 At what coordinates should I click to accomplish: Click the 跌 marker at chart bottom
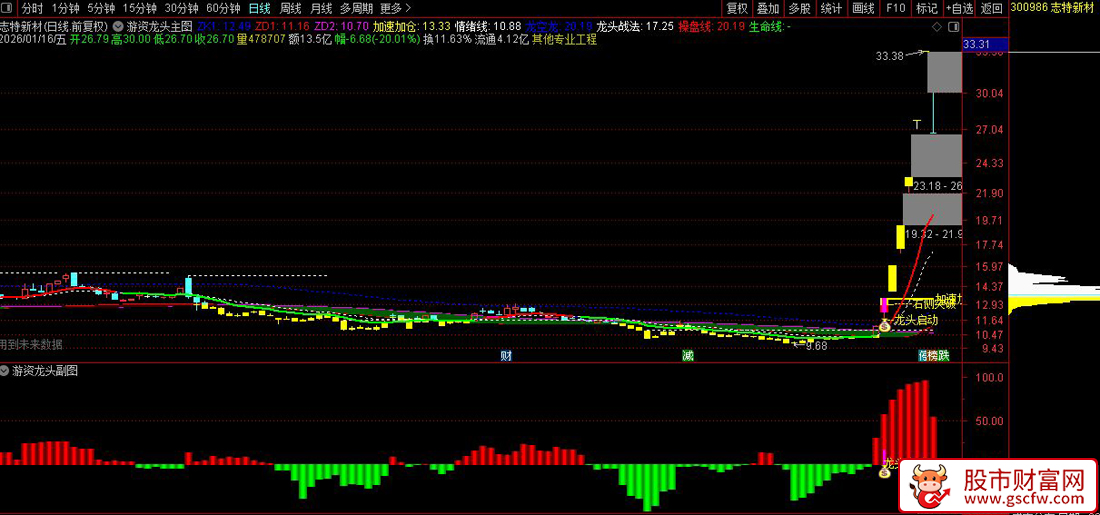coord(944,356)
